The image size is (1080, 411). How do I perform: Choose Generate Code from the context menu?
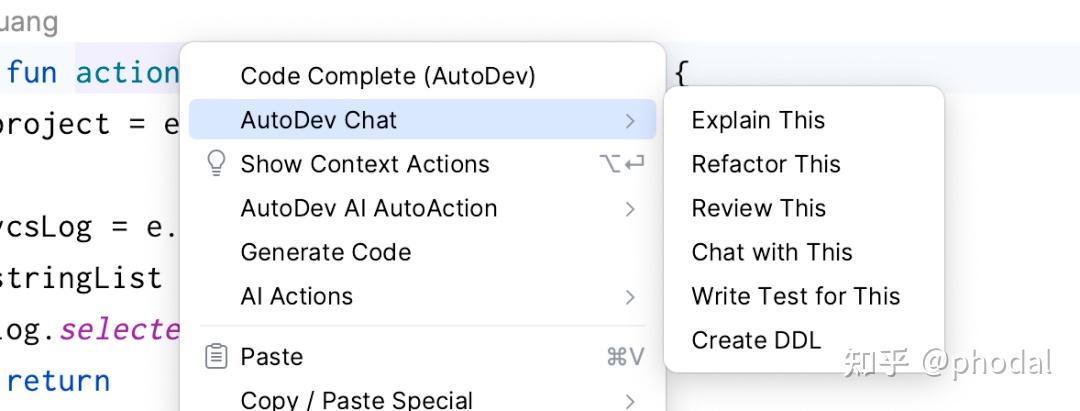point(422,252)
